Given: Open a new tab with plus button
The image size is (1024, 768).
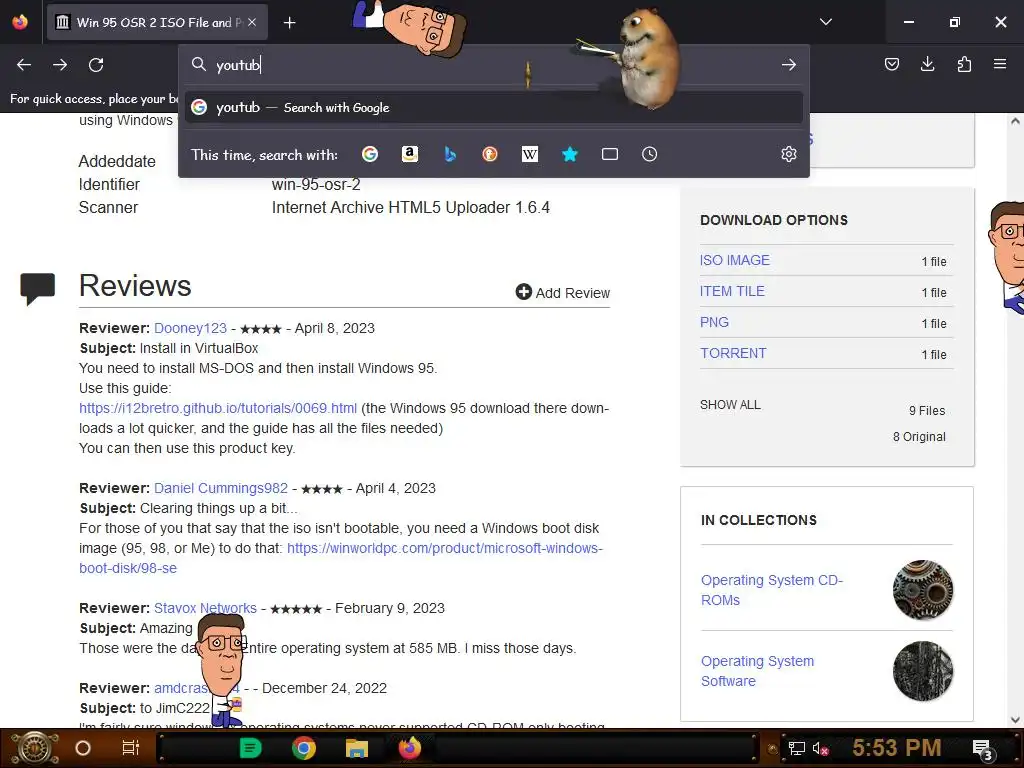Looking at the screenshot, I should pos(289,23).
